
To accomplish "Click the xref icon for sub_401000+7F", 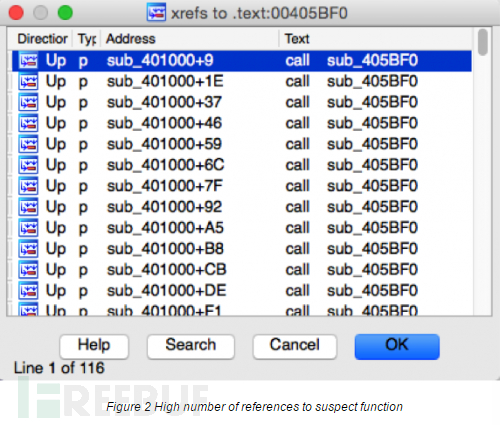I will 28,186.
